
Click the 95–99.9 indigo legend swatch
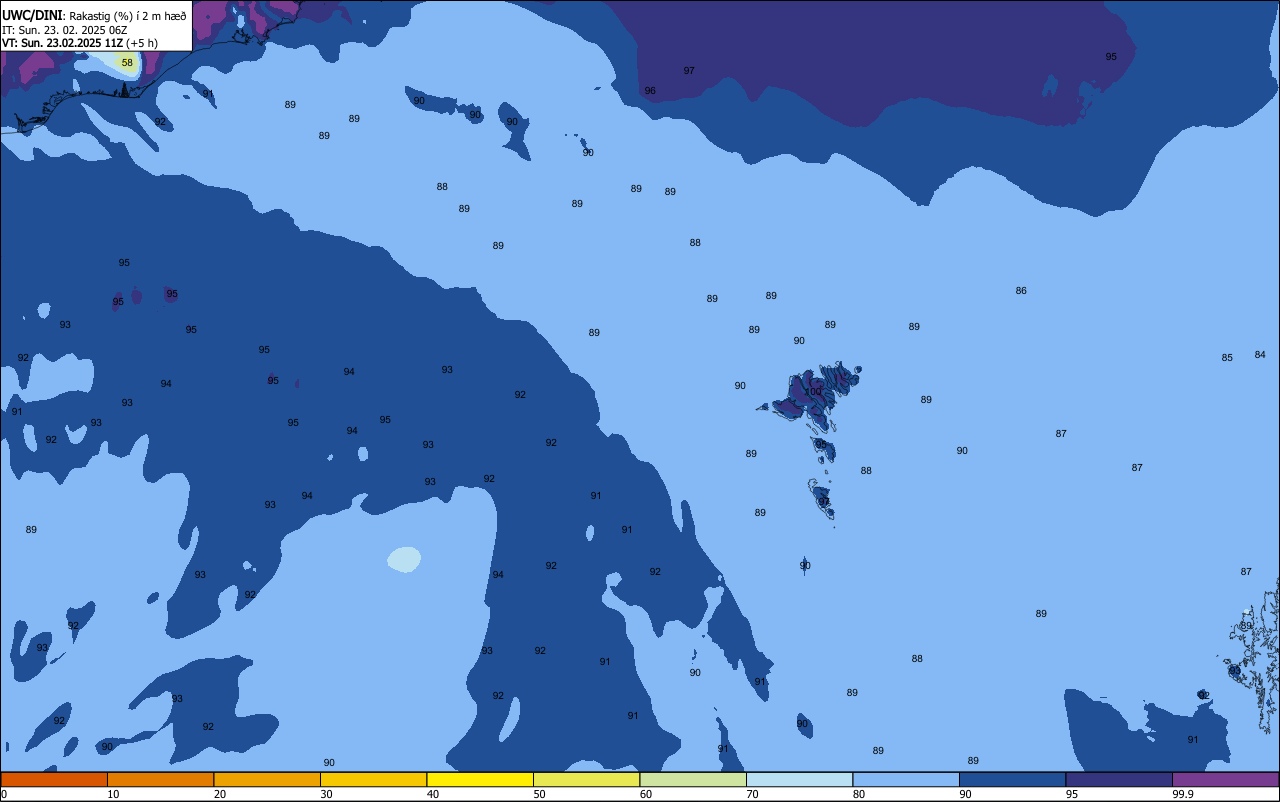tap(1119, 779)
